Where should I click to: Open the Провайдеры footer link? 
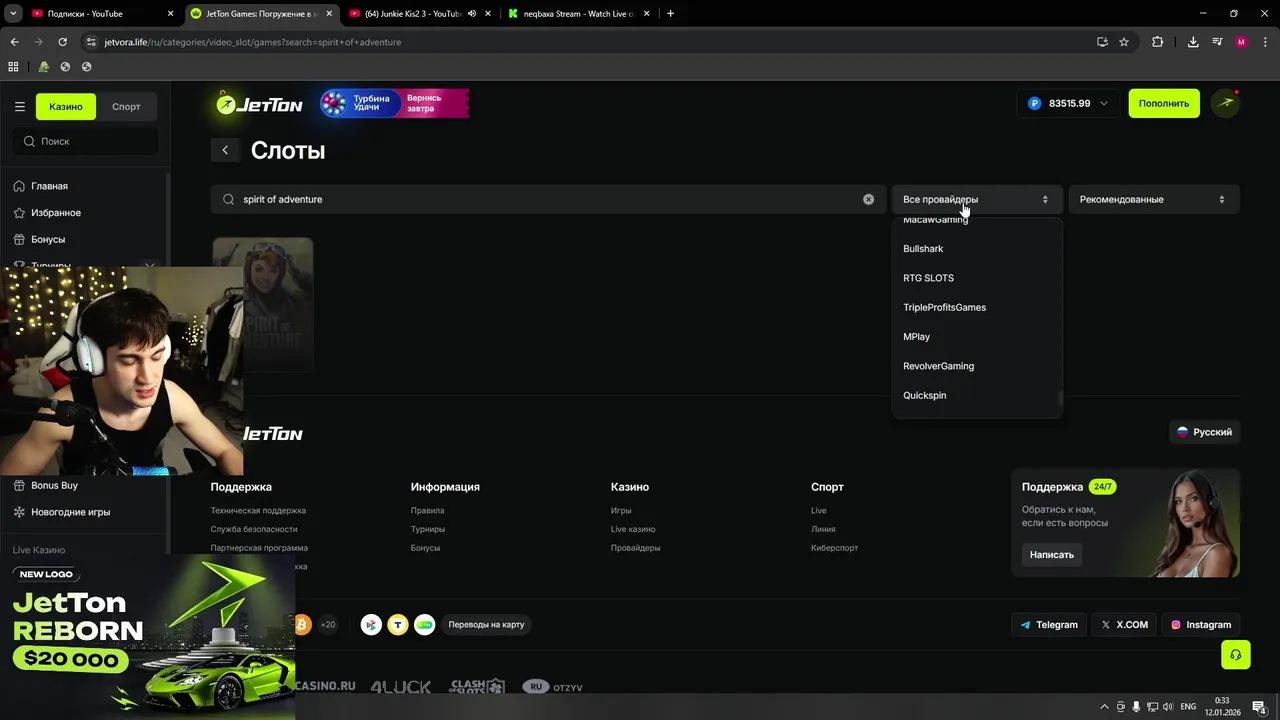[x=635, y=548]
